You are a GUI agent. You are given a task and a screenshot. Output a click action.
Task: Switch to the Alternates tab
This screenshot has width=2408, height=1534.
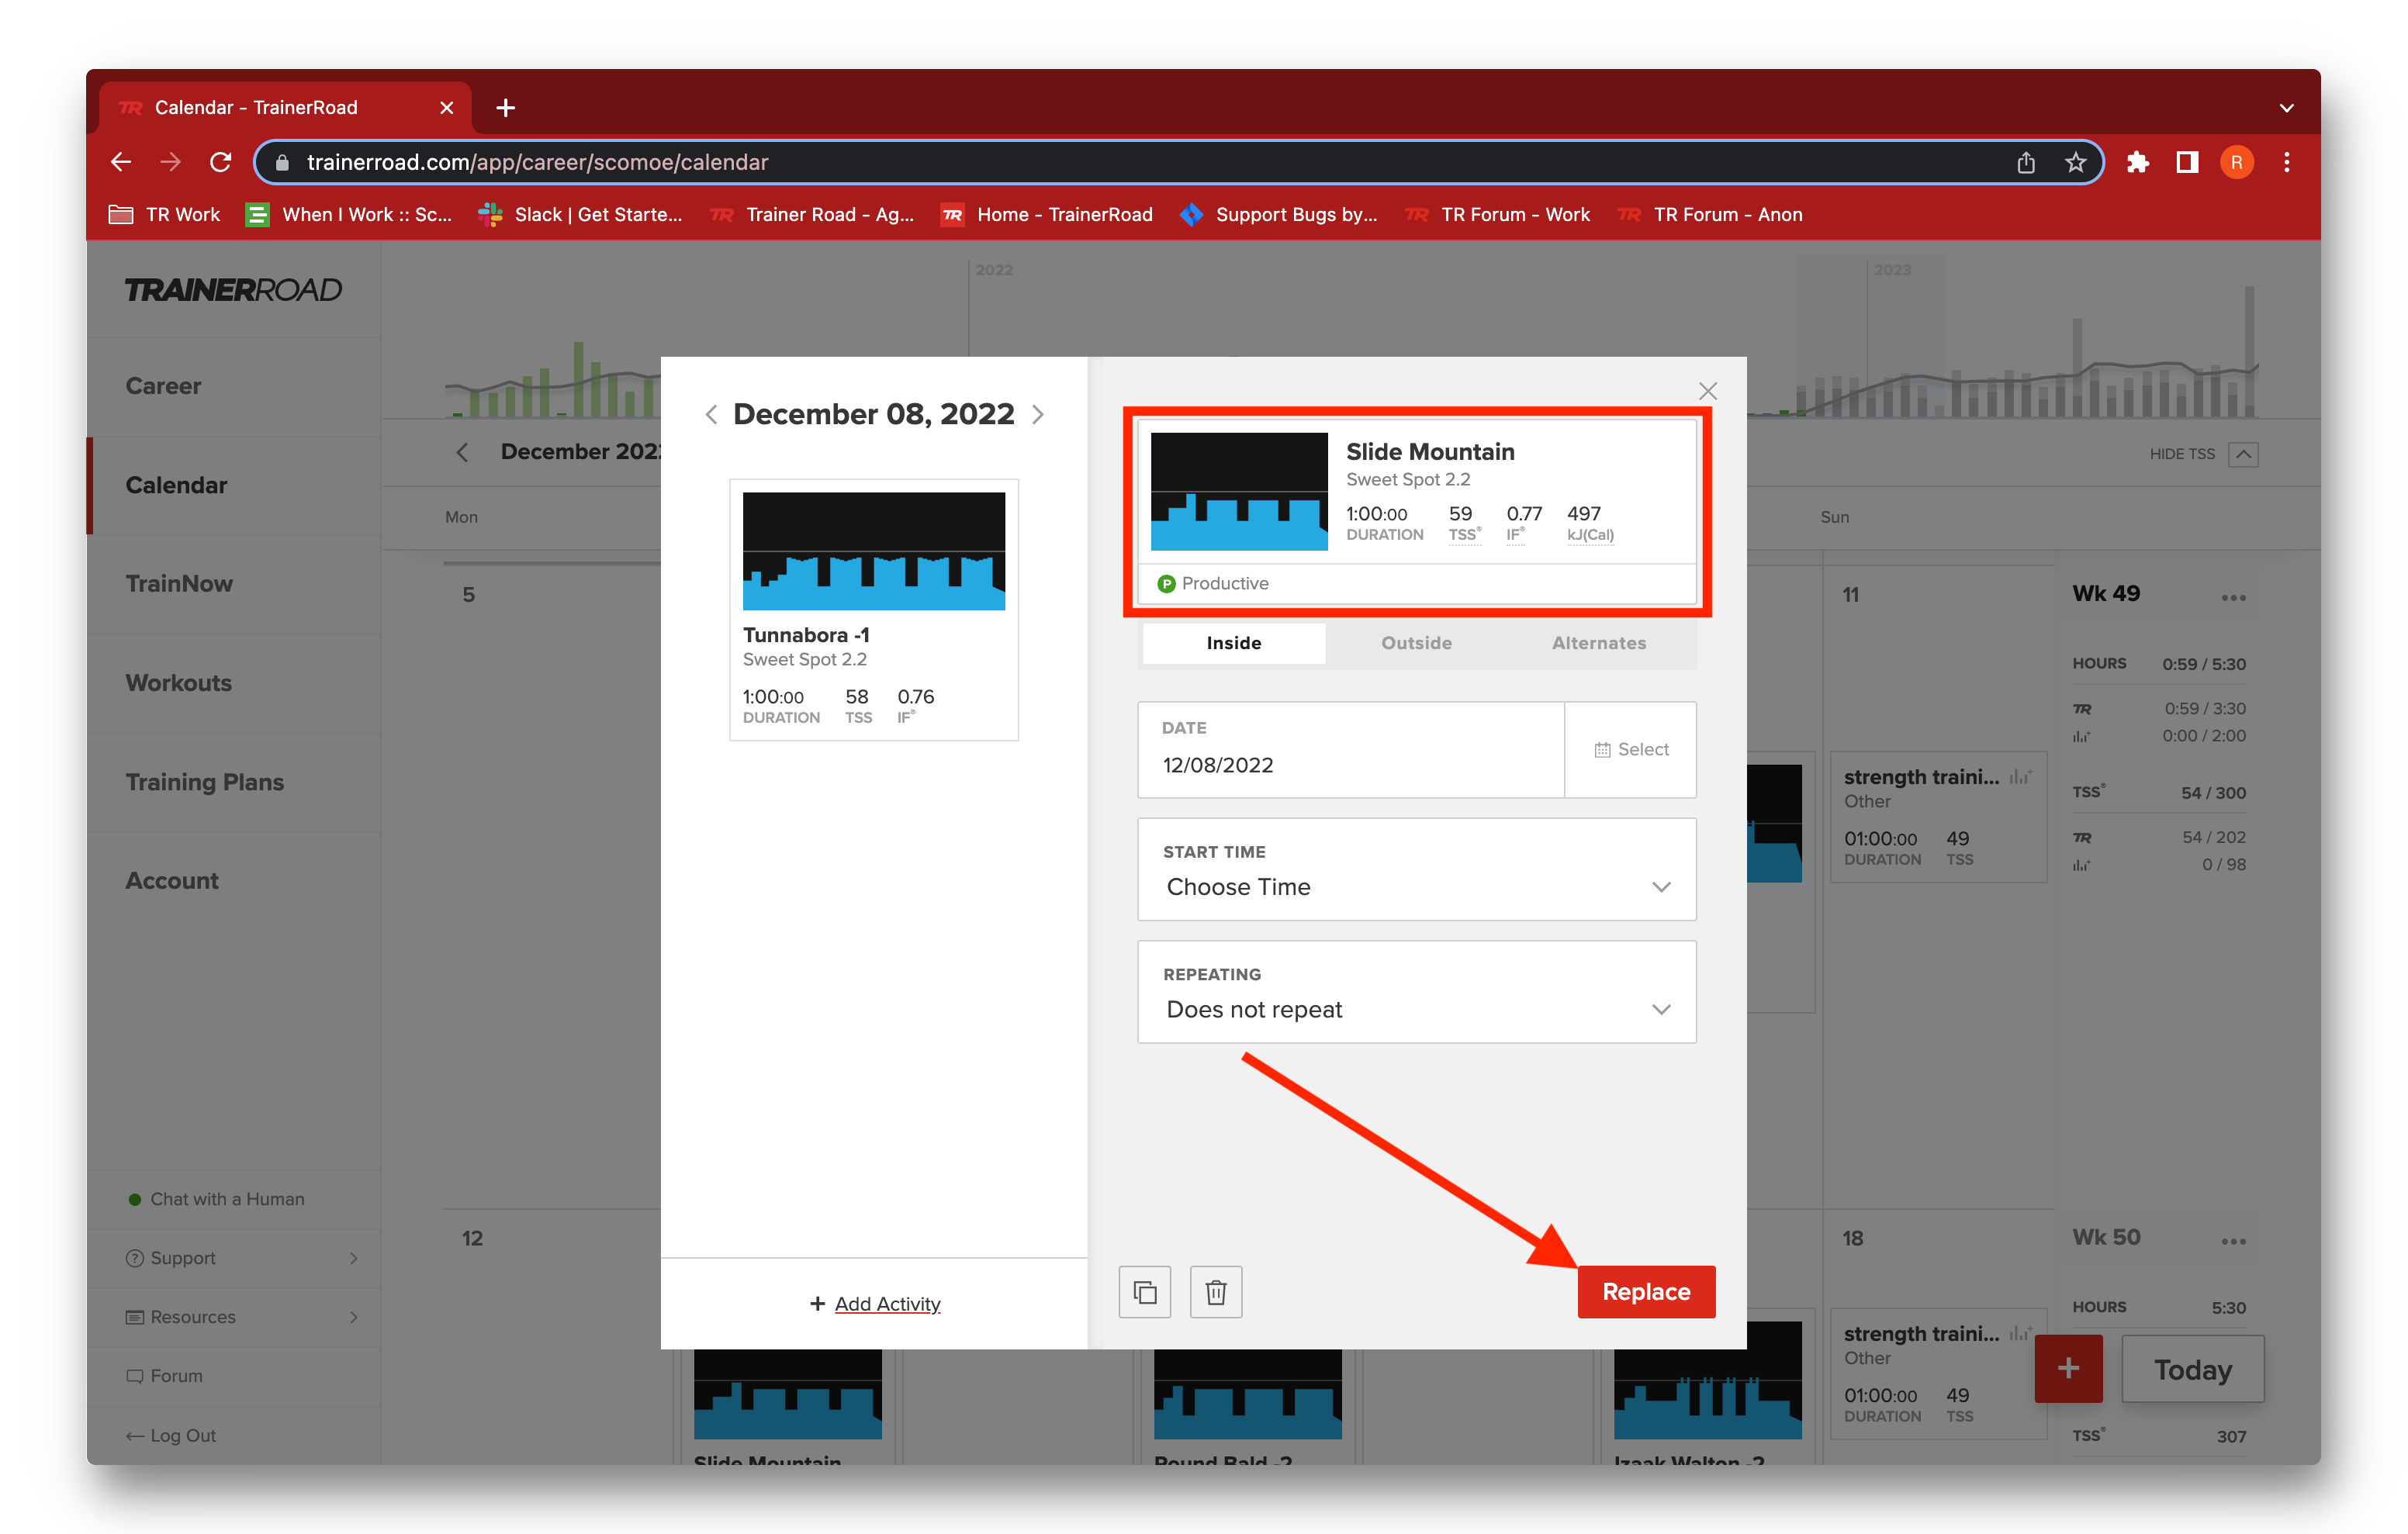[x=1599, y=643]
